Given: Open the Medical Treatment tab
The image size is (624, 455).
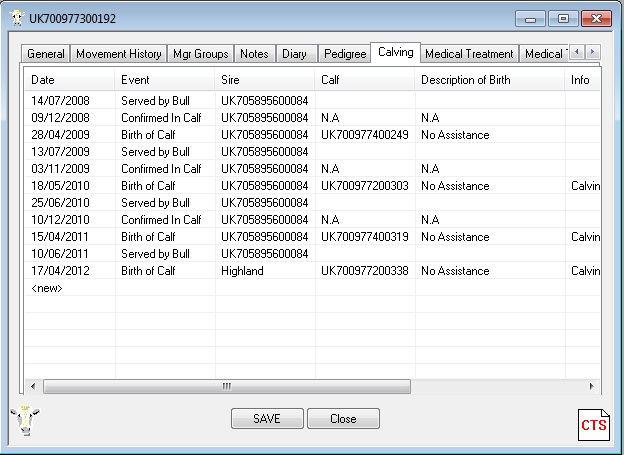Looking at the screenshot, I should 469,54.
